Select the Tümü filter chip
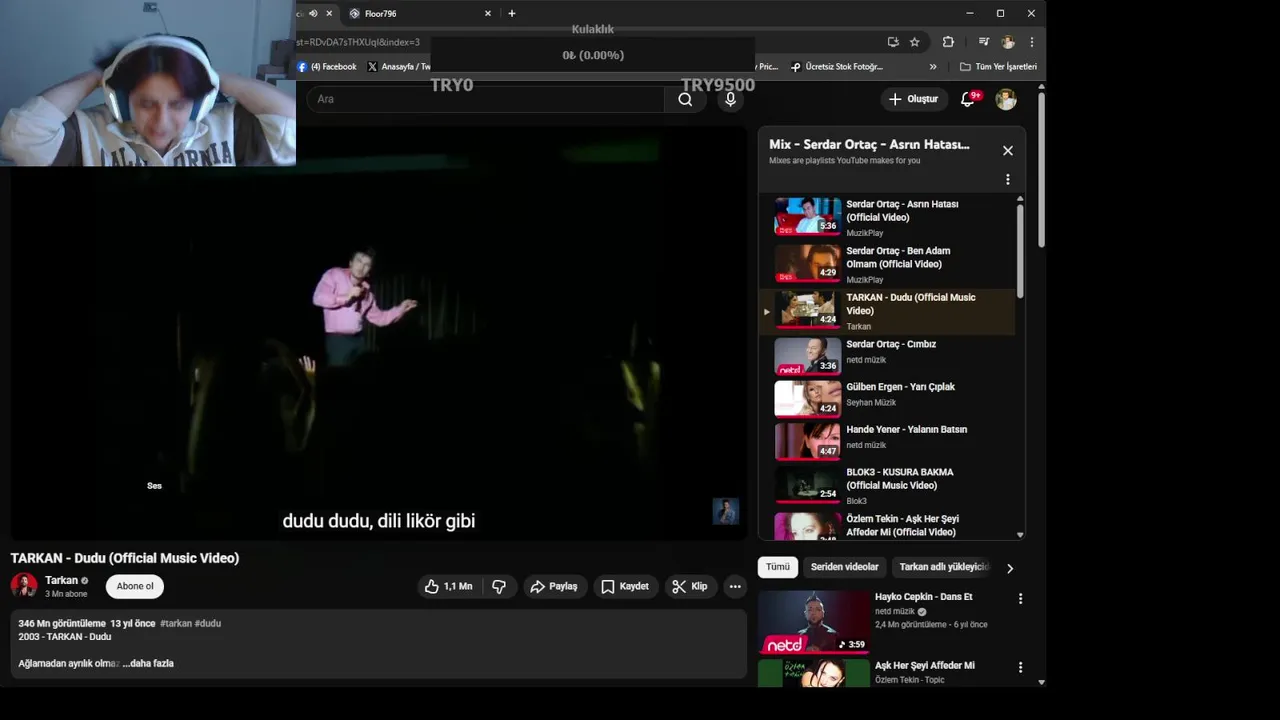 pos(778,567)
